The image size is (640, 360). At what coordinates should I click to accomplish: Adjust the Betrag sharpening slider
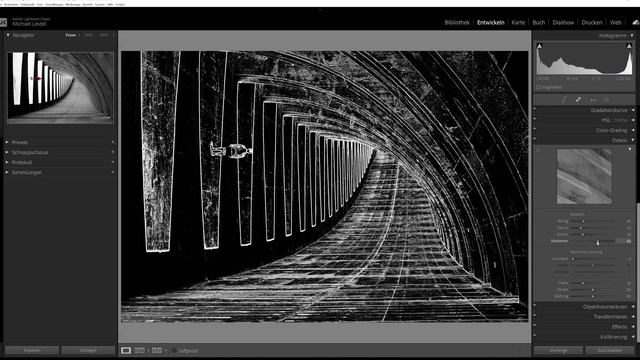click(x=583, y=221)
